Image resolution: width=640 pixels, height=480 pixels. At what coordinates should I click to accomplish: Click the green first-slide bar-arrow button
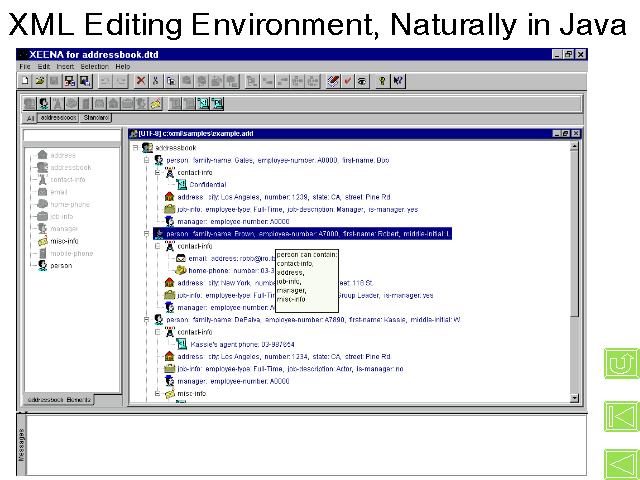pos(621,416)
